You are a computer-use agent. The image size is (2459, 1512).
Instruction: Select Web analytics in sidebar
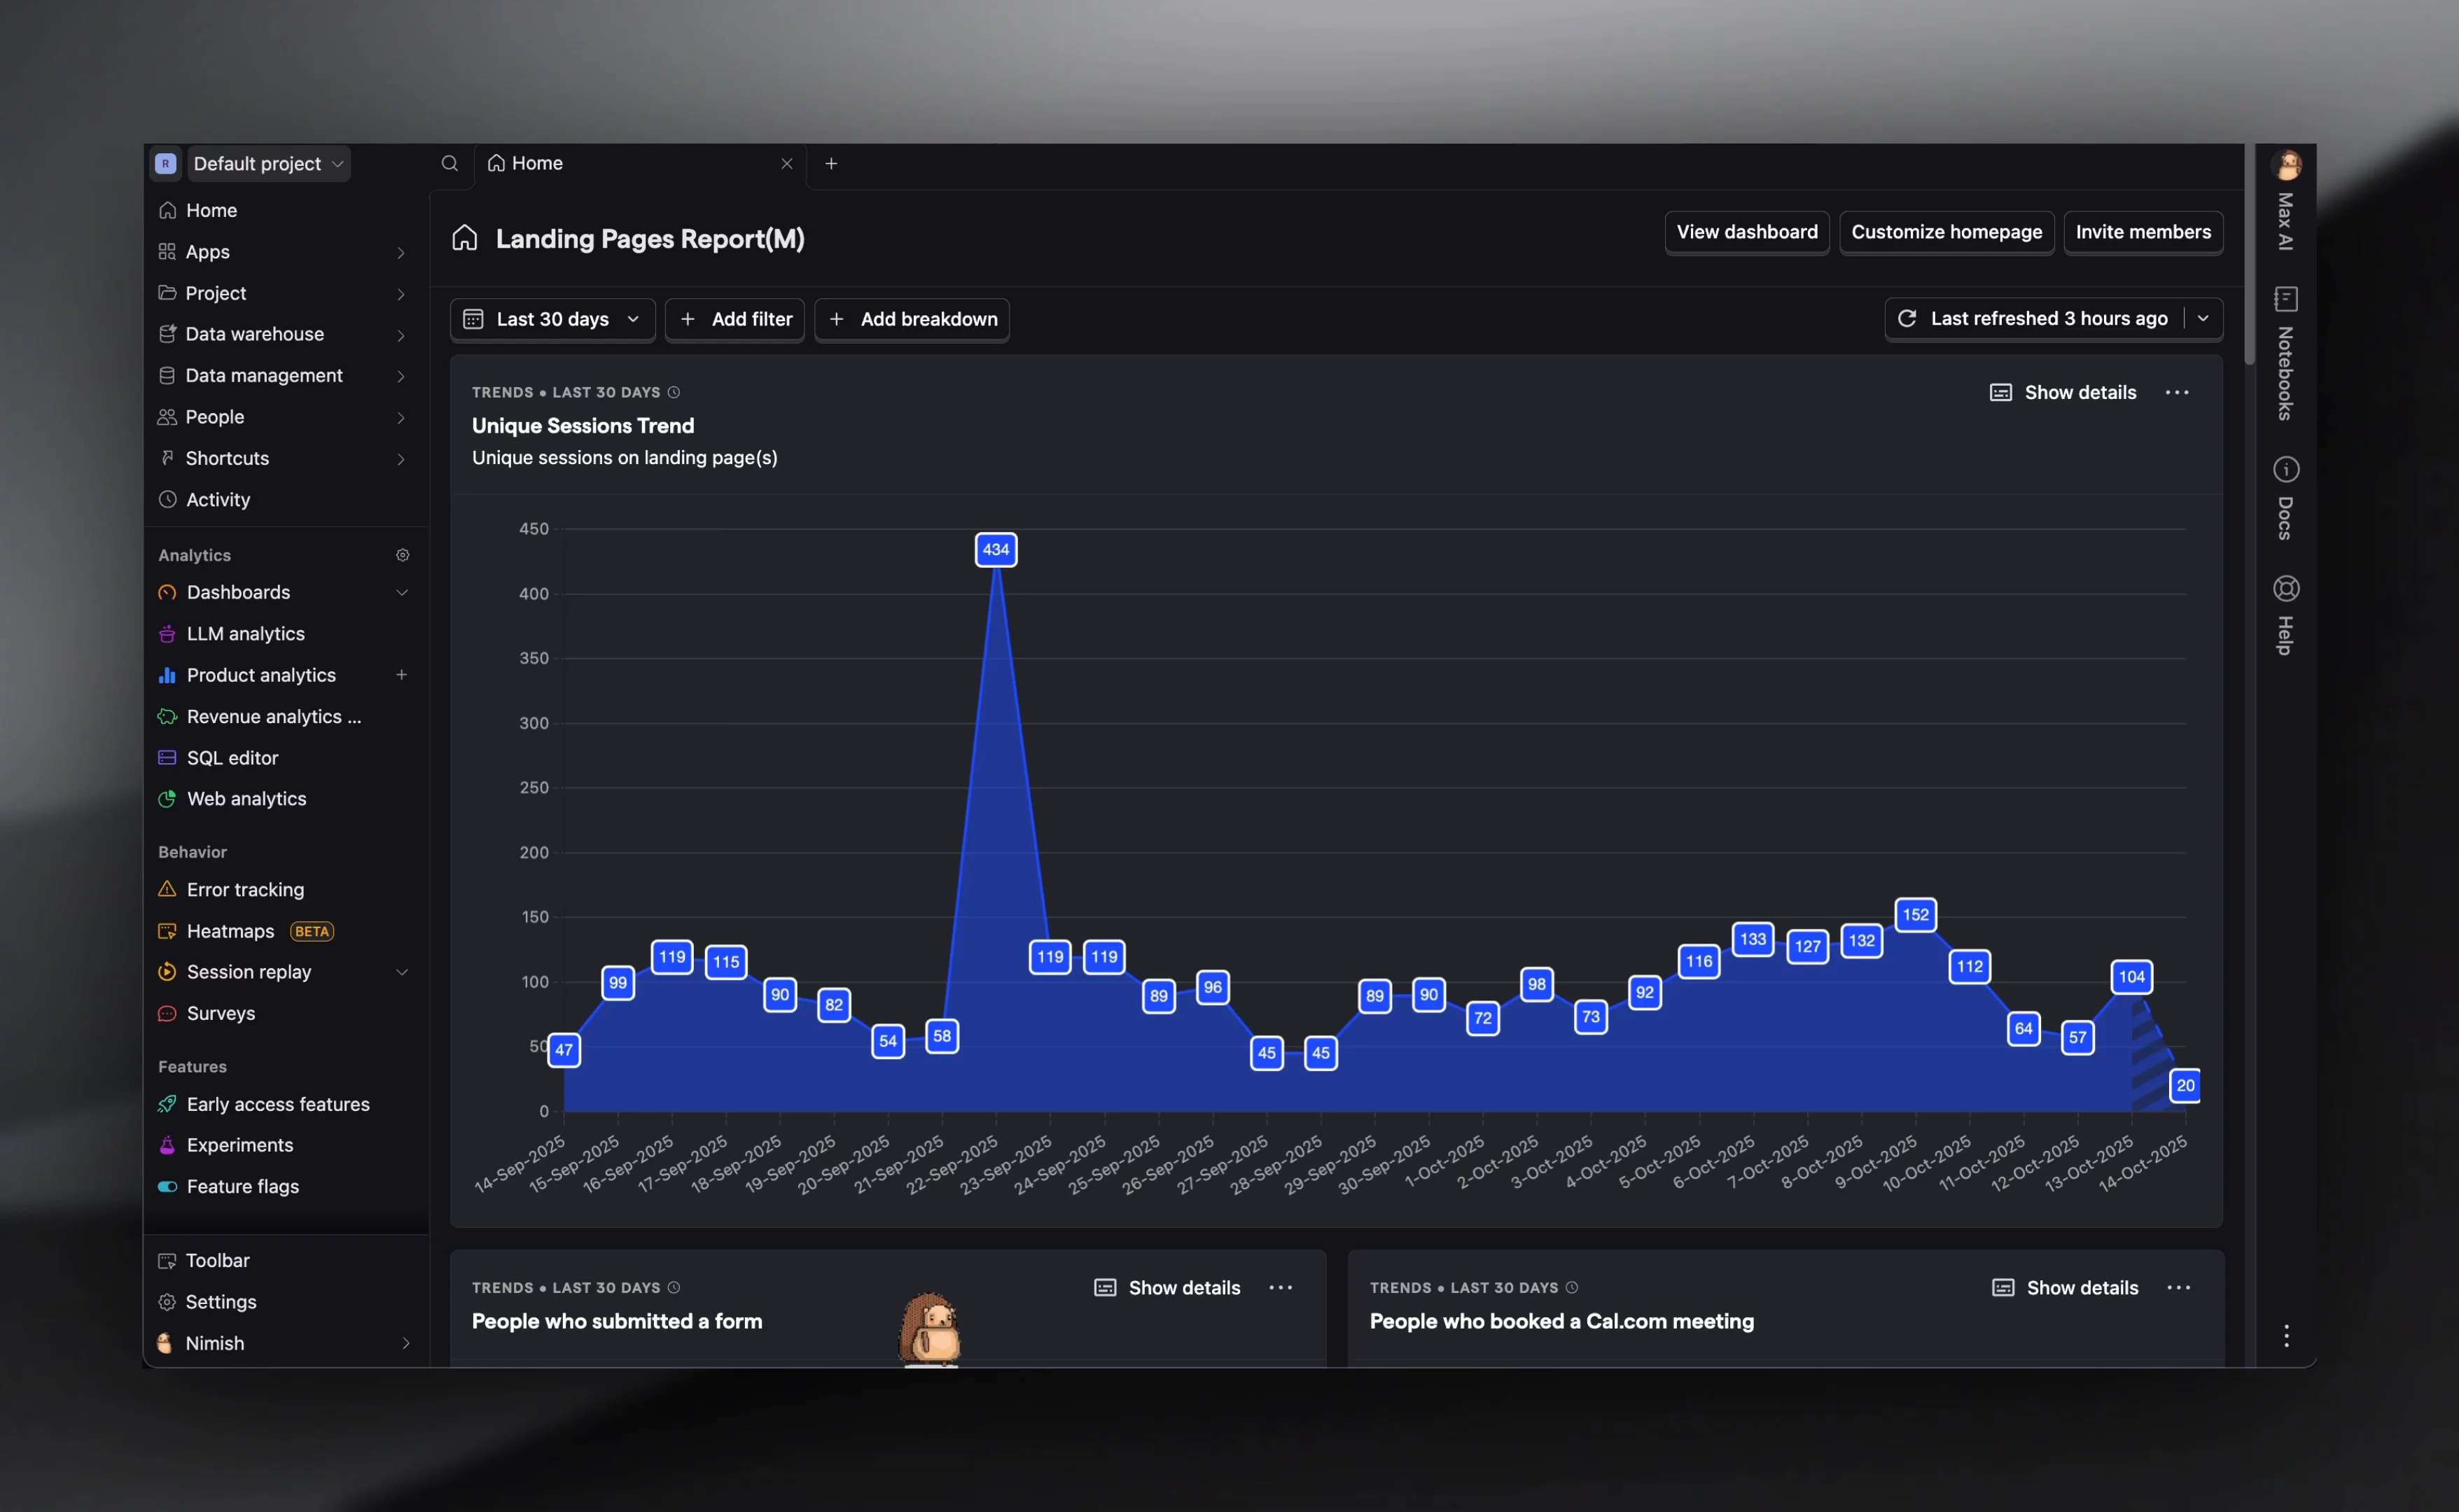point(246,799)
